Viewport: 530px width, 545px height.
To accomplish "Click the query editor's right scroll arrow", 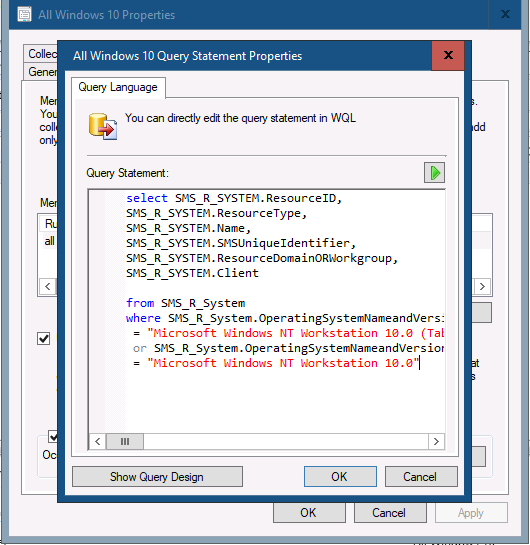I will tap(436, 441).
